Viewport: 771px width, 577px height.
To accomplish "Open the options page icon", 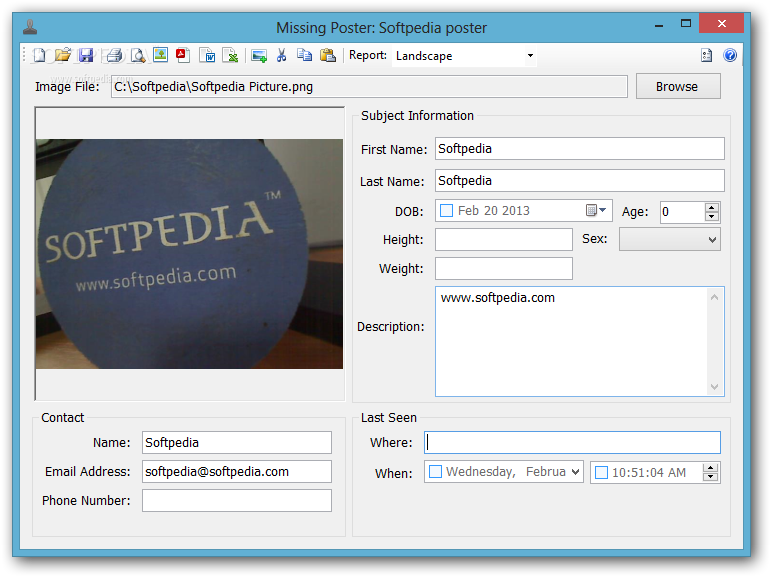I will click(707, 56).
